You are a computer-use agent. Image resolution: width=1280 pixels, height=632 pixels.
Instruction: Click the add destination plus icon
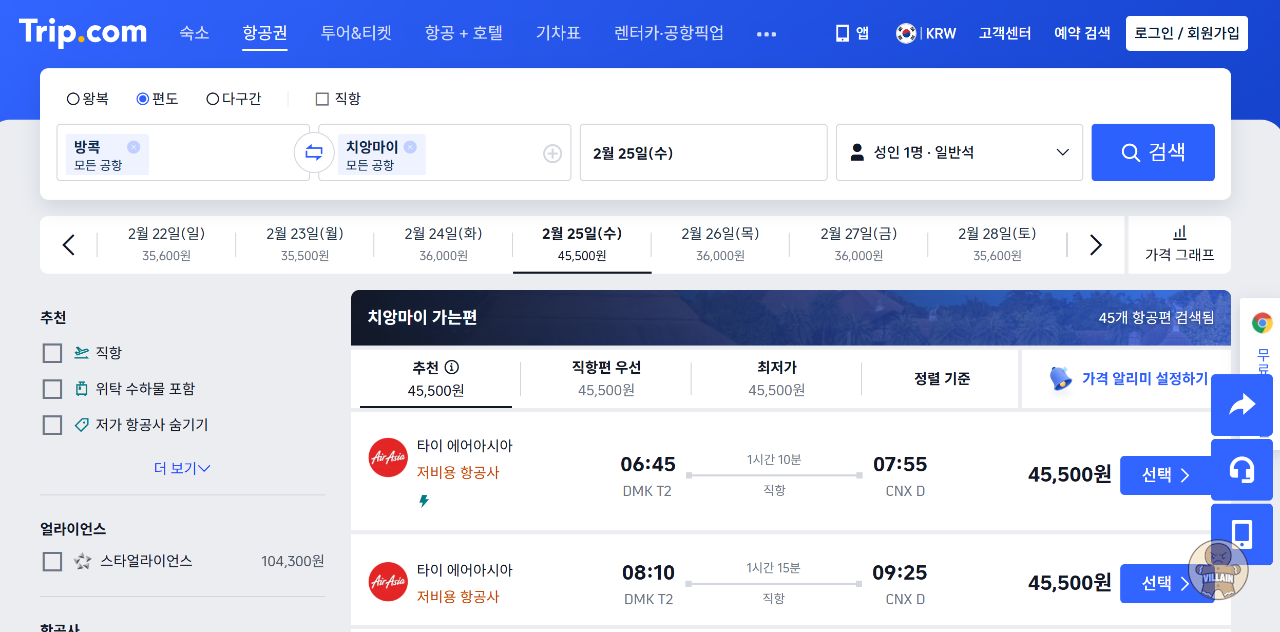tap(552, 153)
